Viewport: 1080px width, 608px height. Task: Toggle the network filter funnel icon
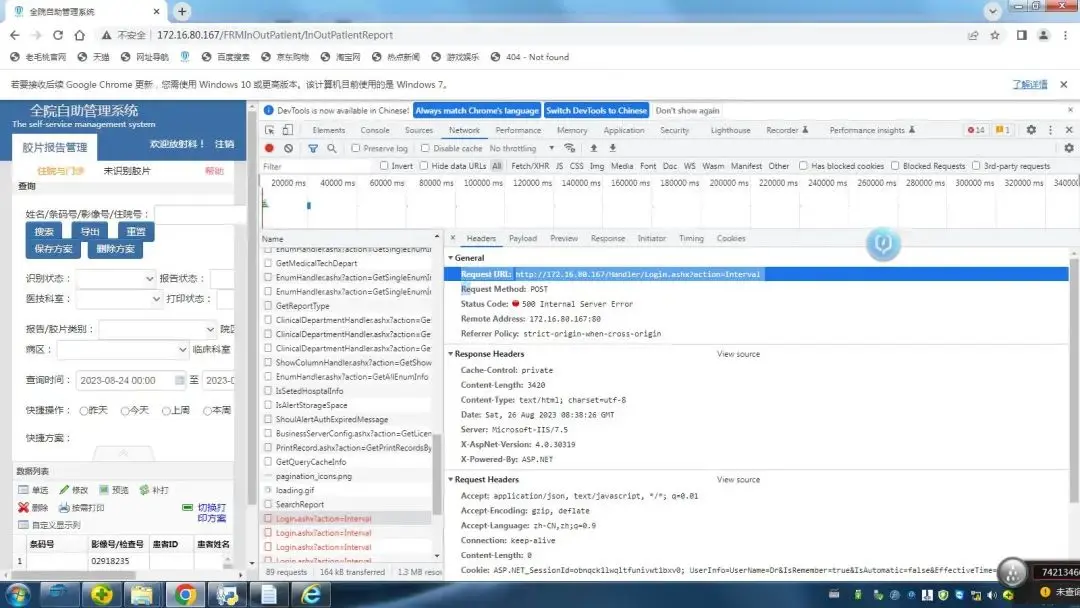pos(313,148)
